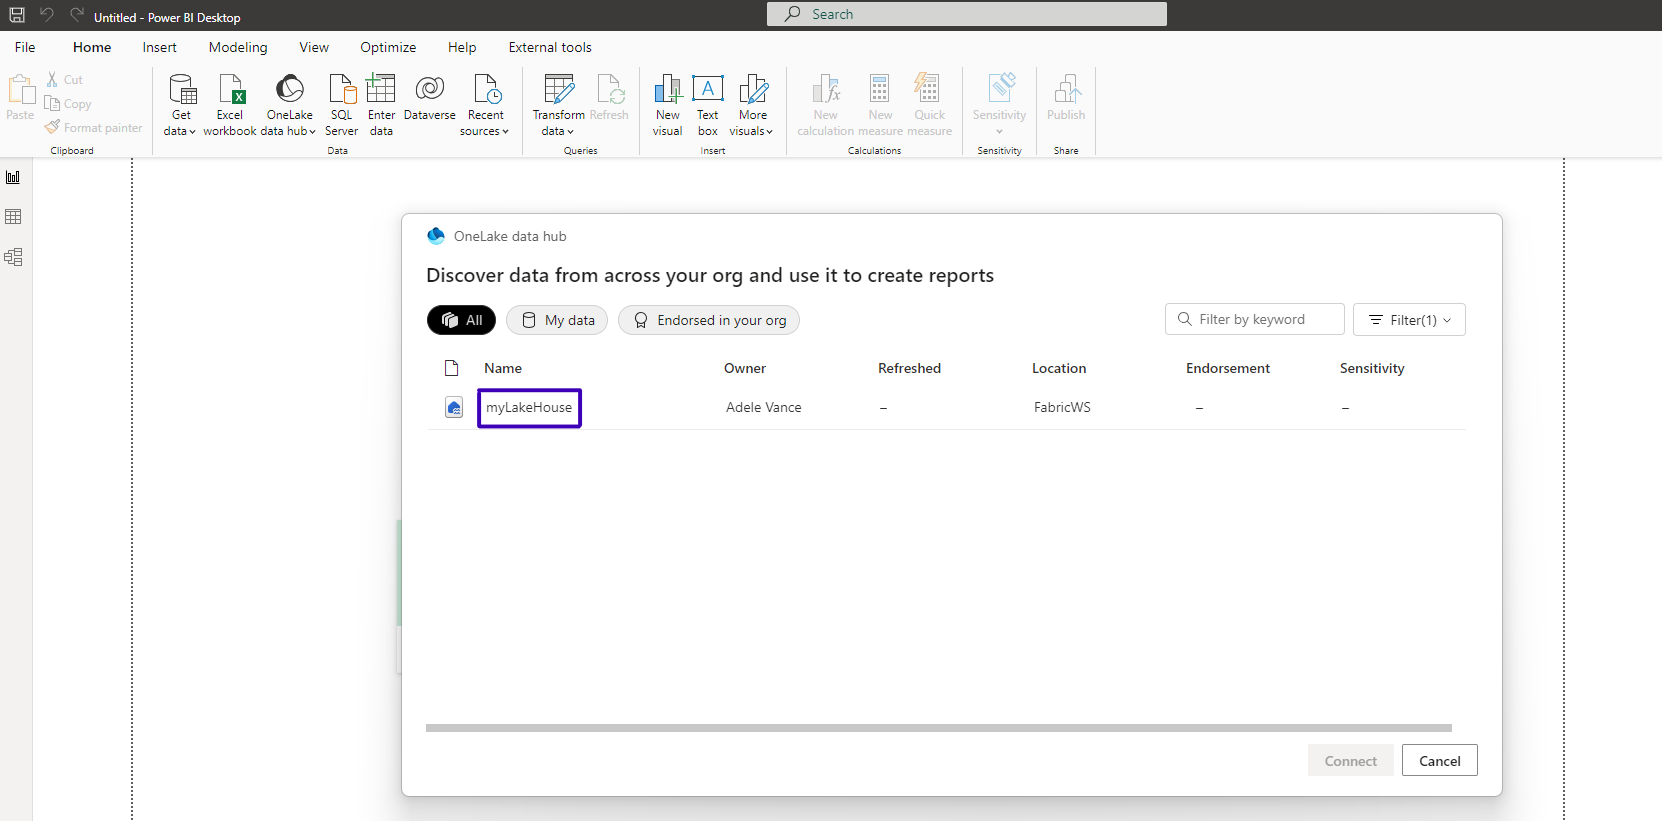Image resolution: width=1662 pixels, height=821 pixels.
Task: Select Endorsed in your org filter
Action: 709,320
